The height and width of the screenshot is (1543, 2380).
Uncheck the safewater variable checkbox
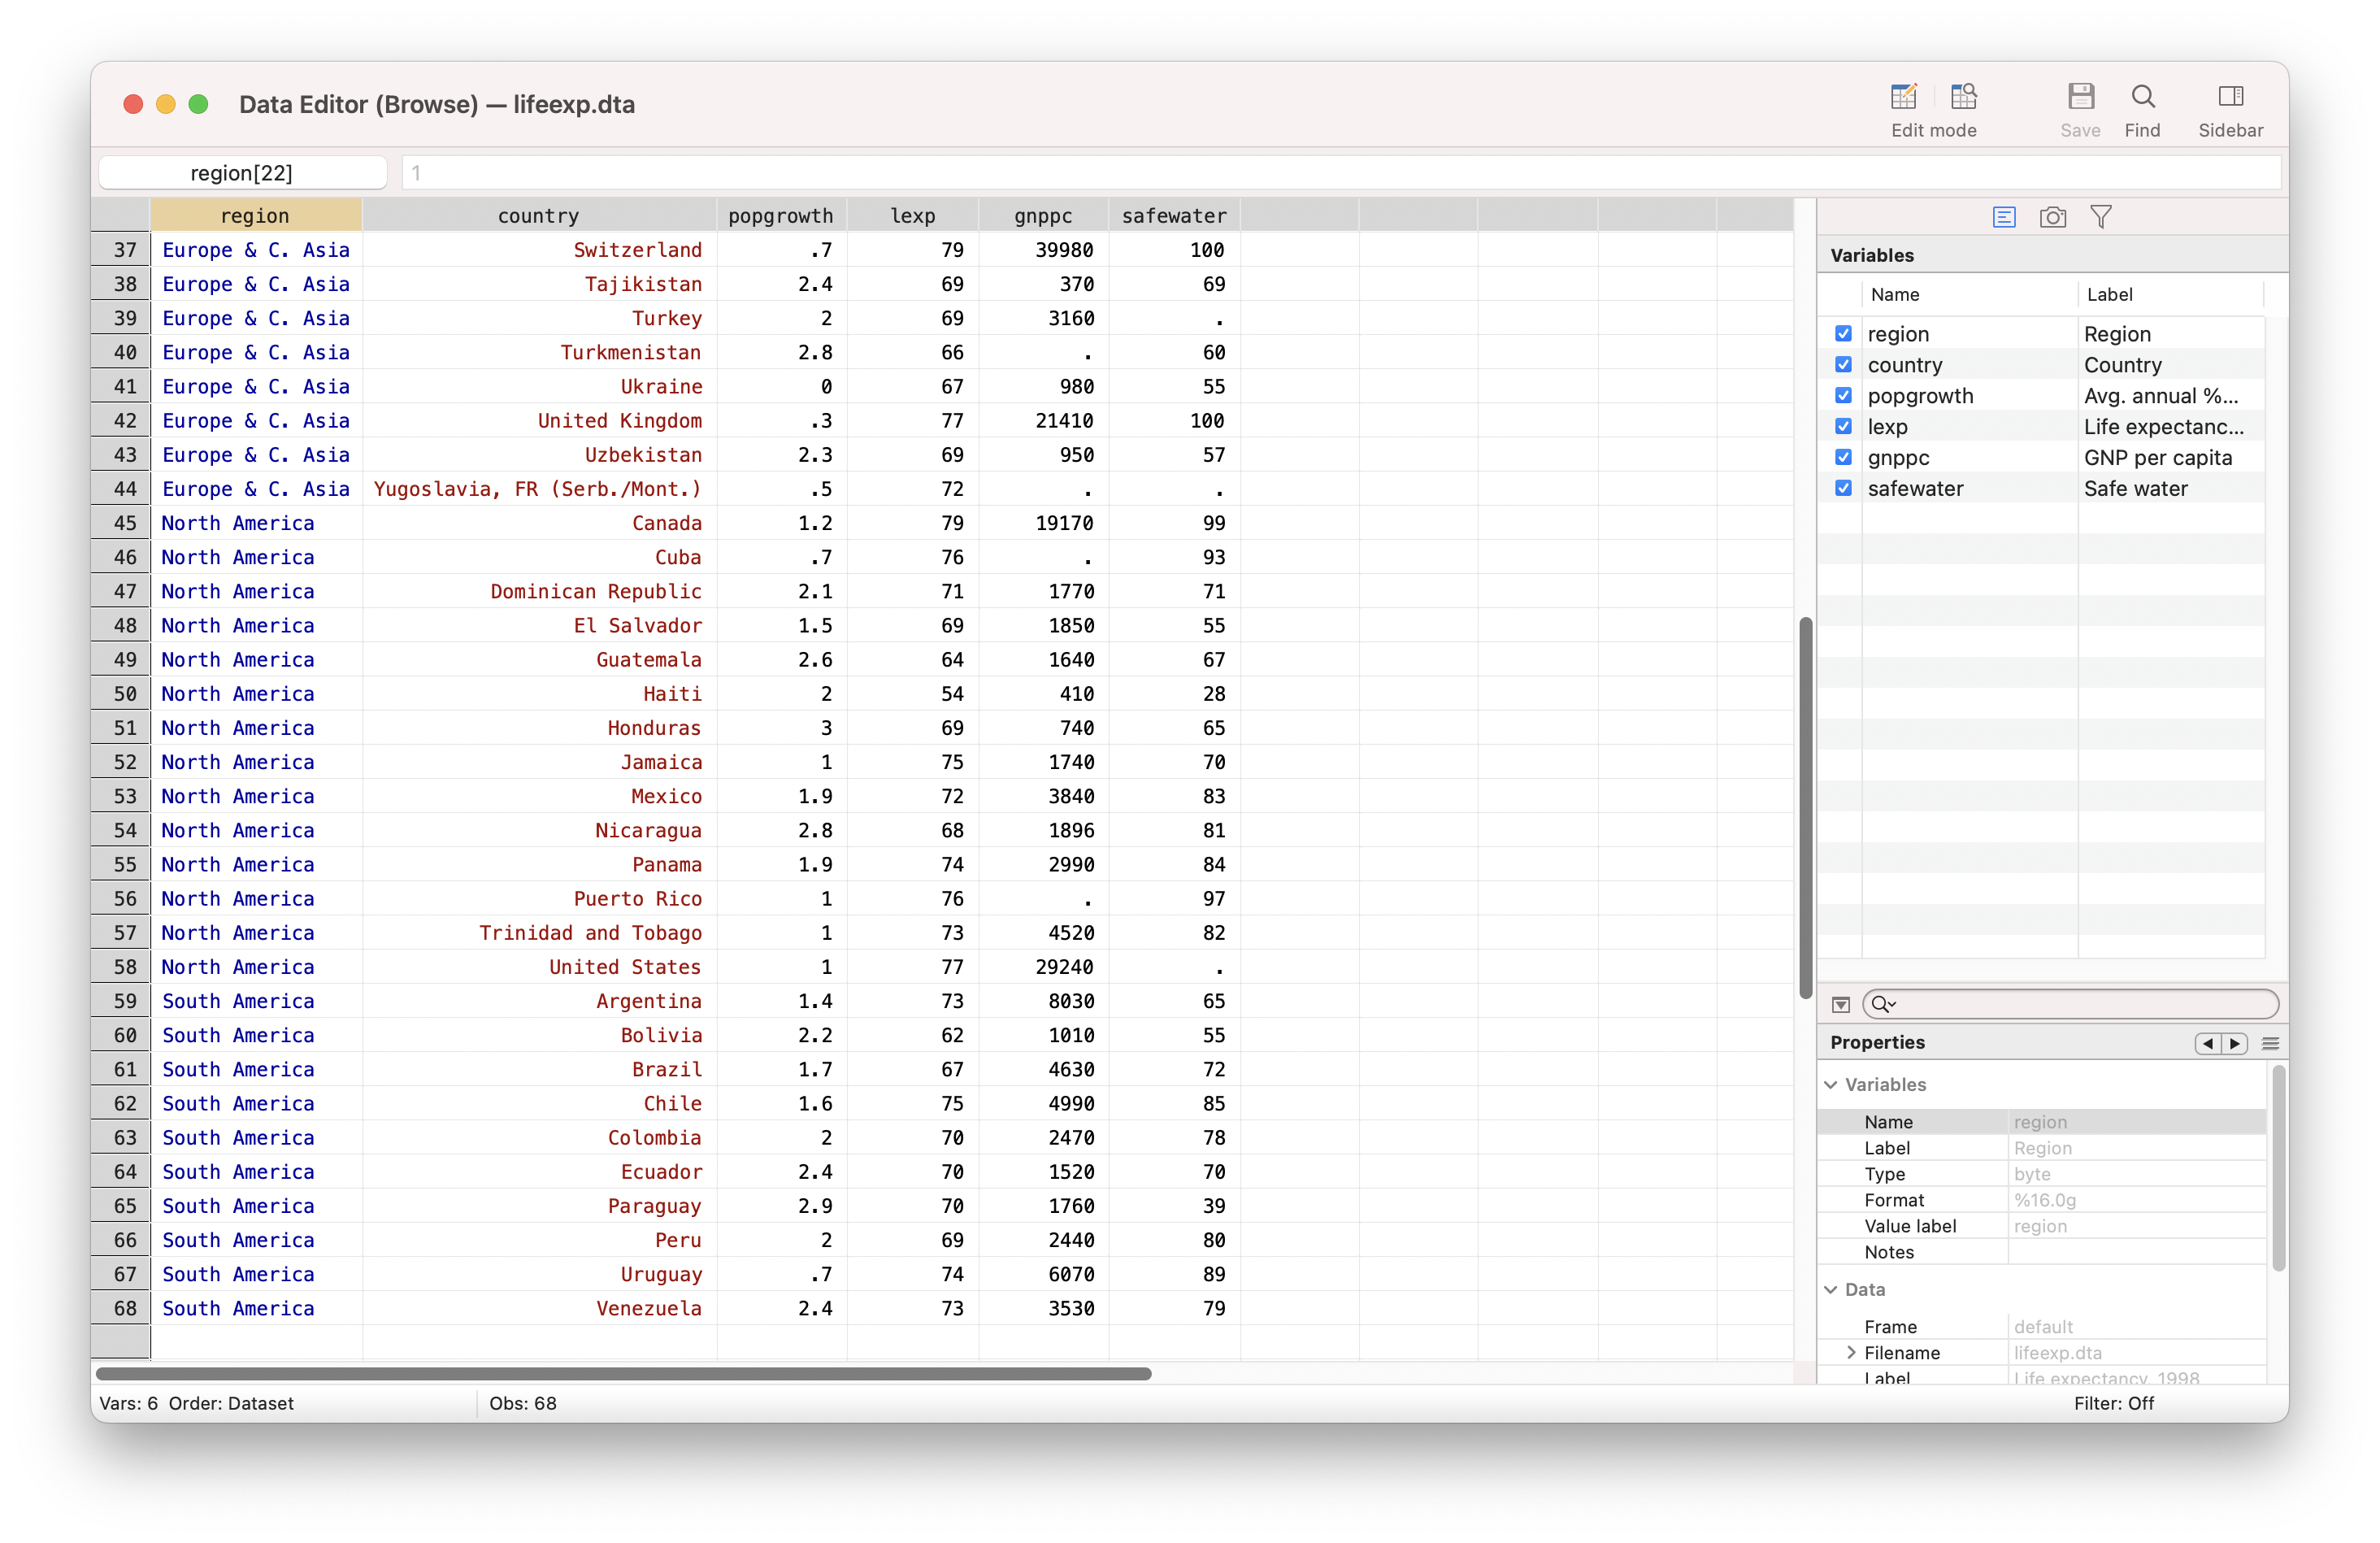tap(1843, 489)
